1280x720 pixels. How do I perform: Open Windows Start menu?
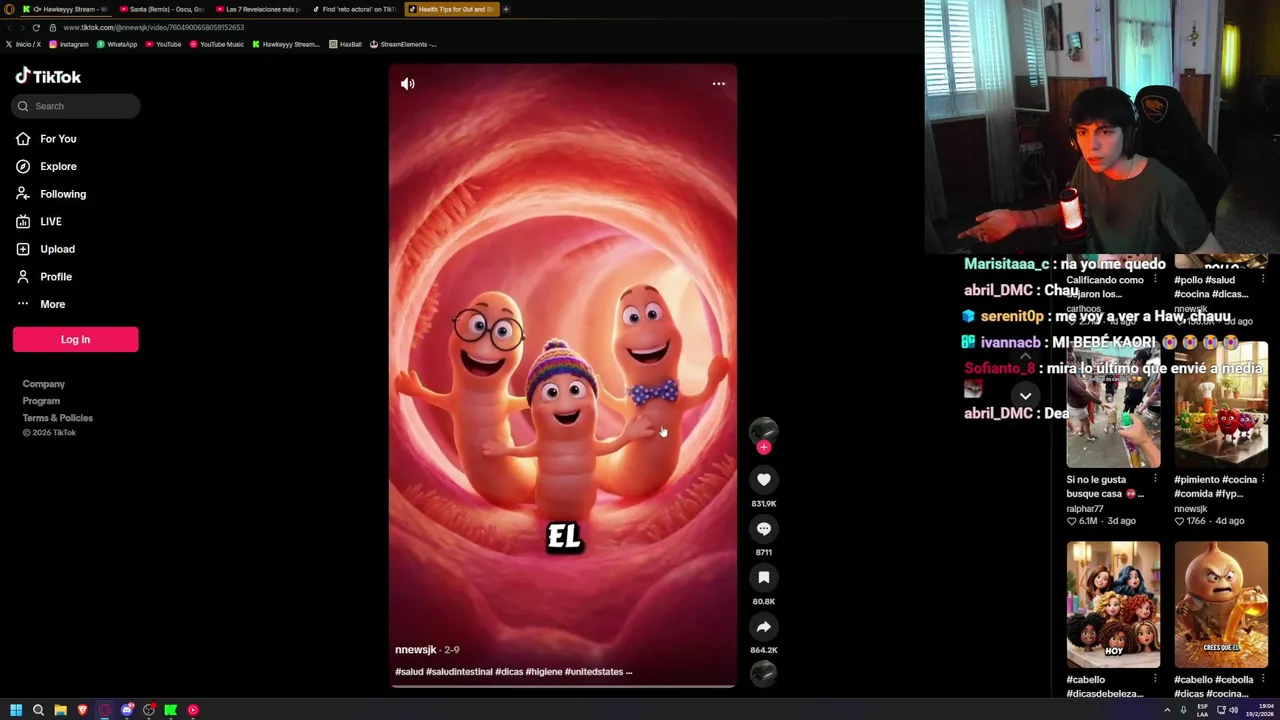point(16,710)
